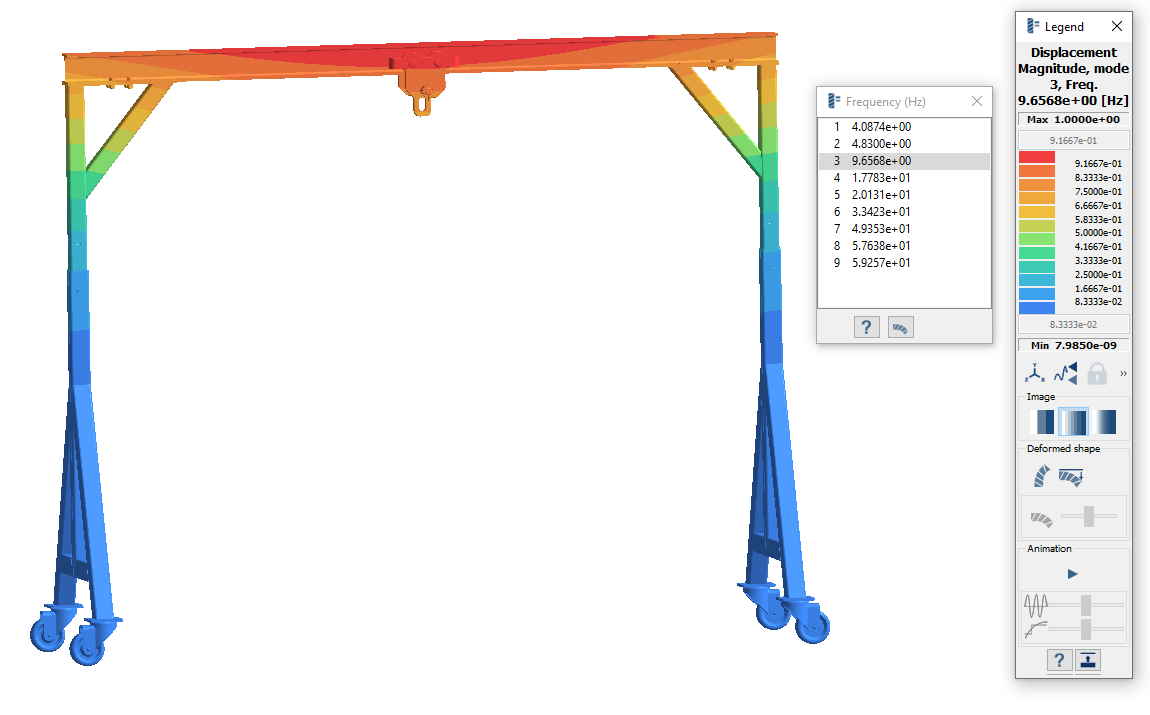The width and height of the screenshot is (1150, 715).
Task: Click the Legend panel title icon
Action: pyautogui.click(x=1033, y=26)
